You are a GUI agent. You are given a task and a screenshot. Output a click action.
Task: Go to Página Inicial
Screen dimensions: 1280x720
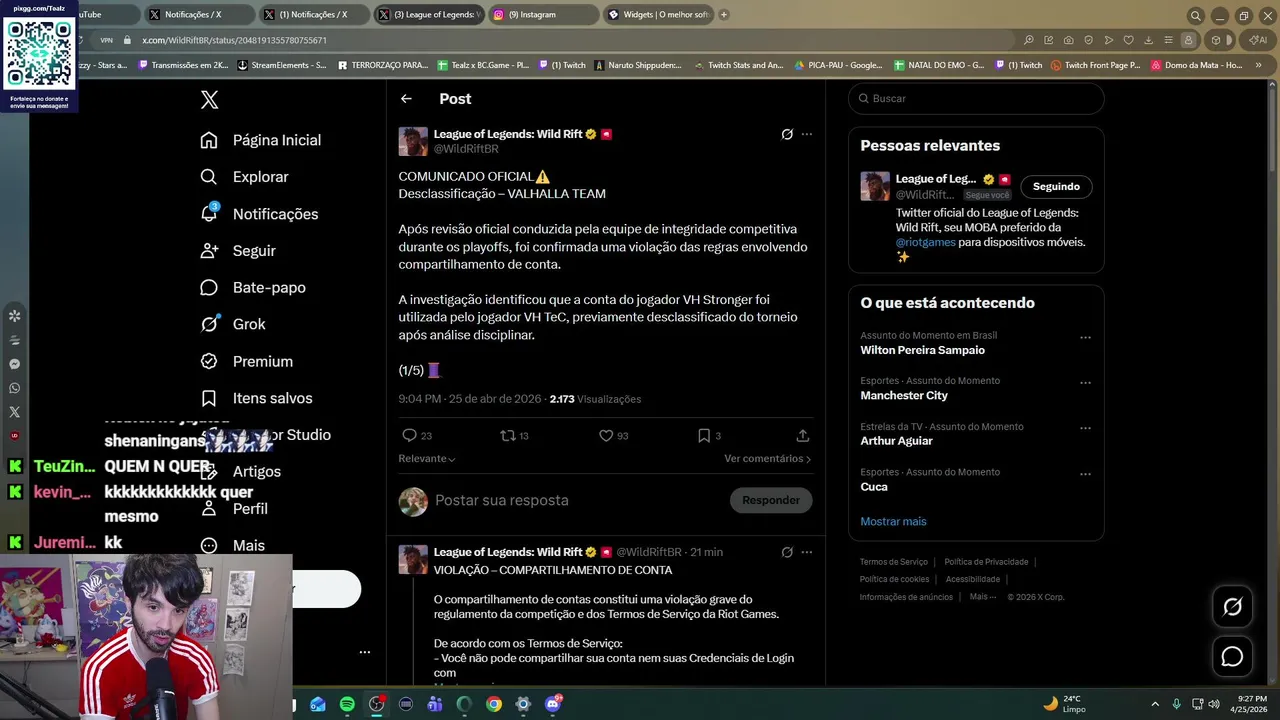tap(261, 140)
